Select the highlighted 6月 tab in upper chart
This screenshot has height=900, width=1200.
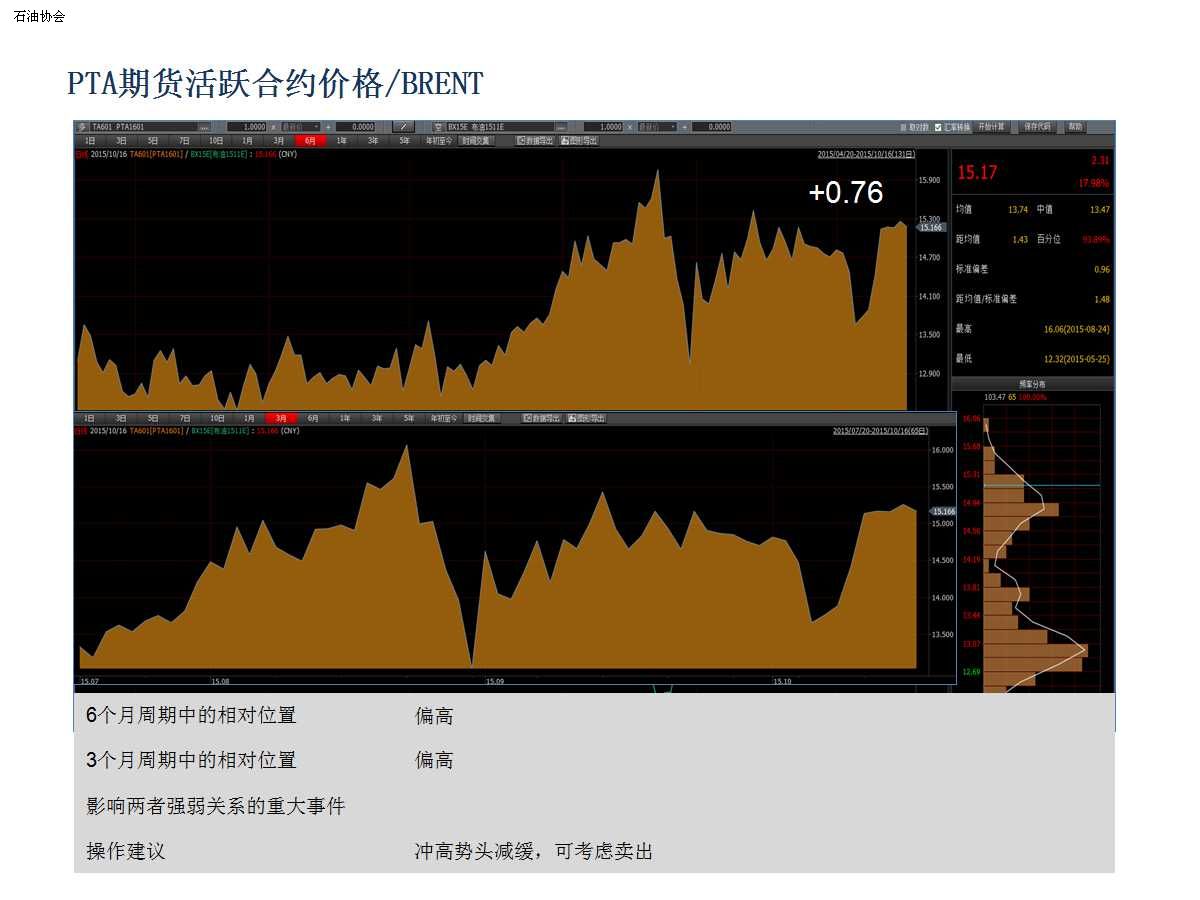310,141
